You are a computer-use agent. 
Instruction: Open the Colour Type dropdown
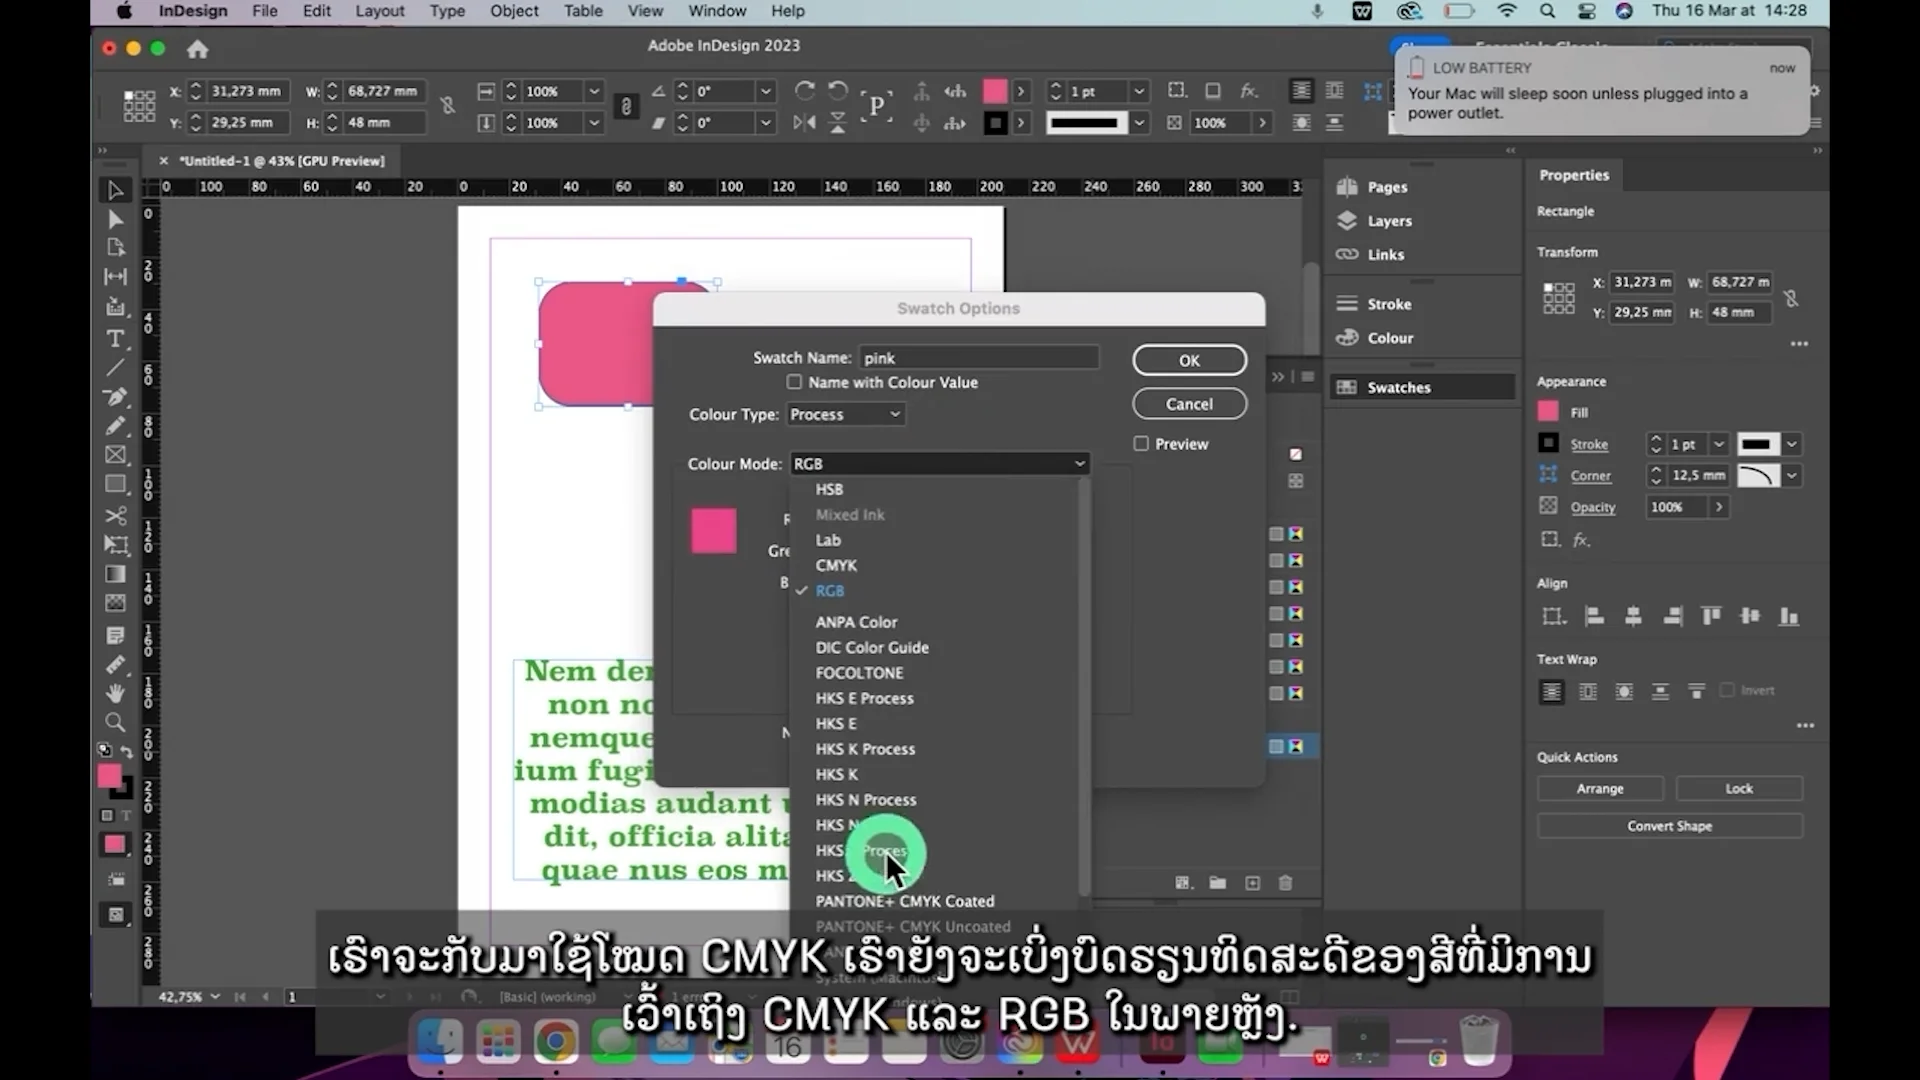[845, 413]
